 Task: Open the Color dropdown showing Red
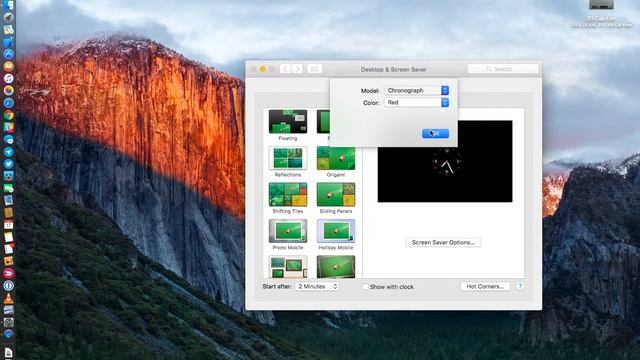(417, 102)
